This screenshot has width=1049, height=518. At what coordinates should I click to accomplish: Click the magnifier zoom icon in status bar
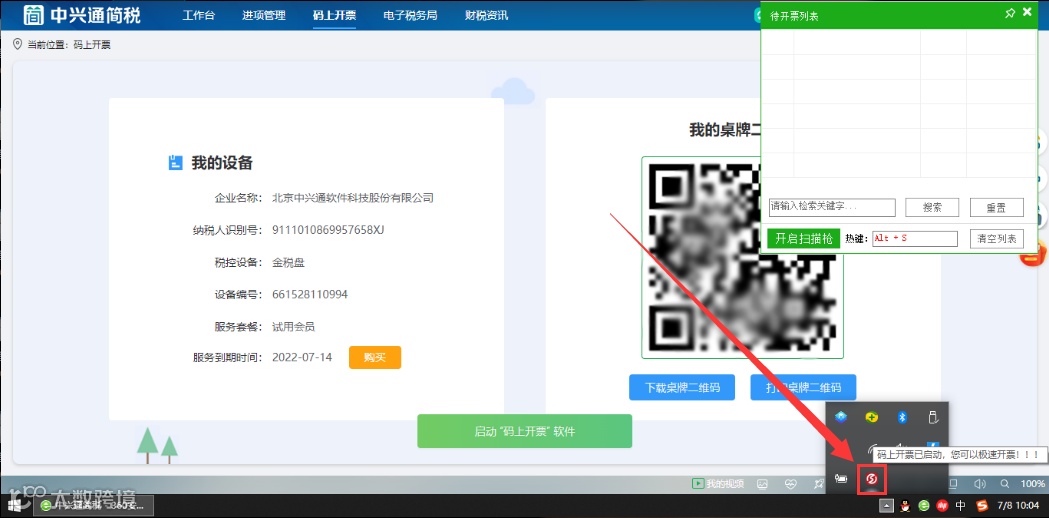[1004, 483]
